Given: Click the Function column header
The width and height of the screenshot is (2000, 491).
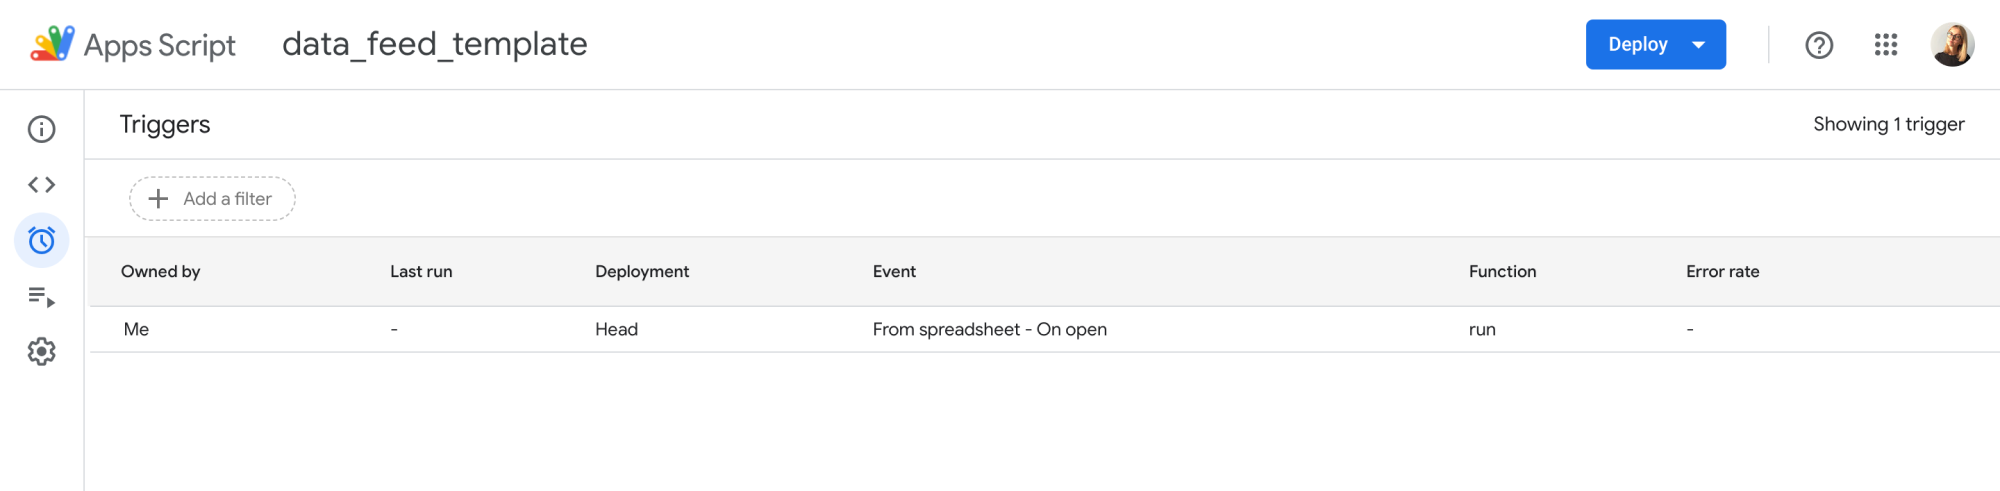Looking at the screenshot, I should (x=1502, y=272).
